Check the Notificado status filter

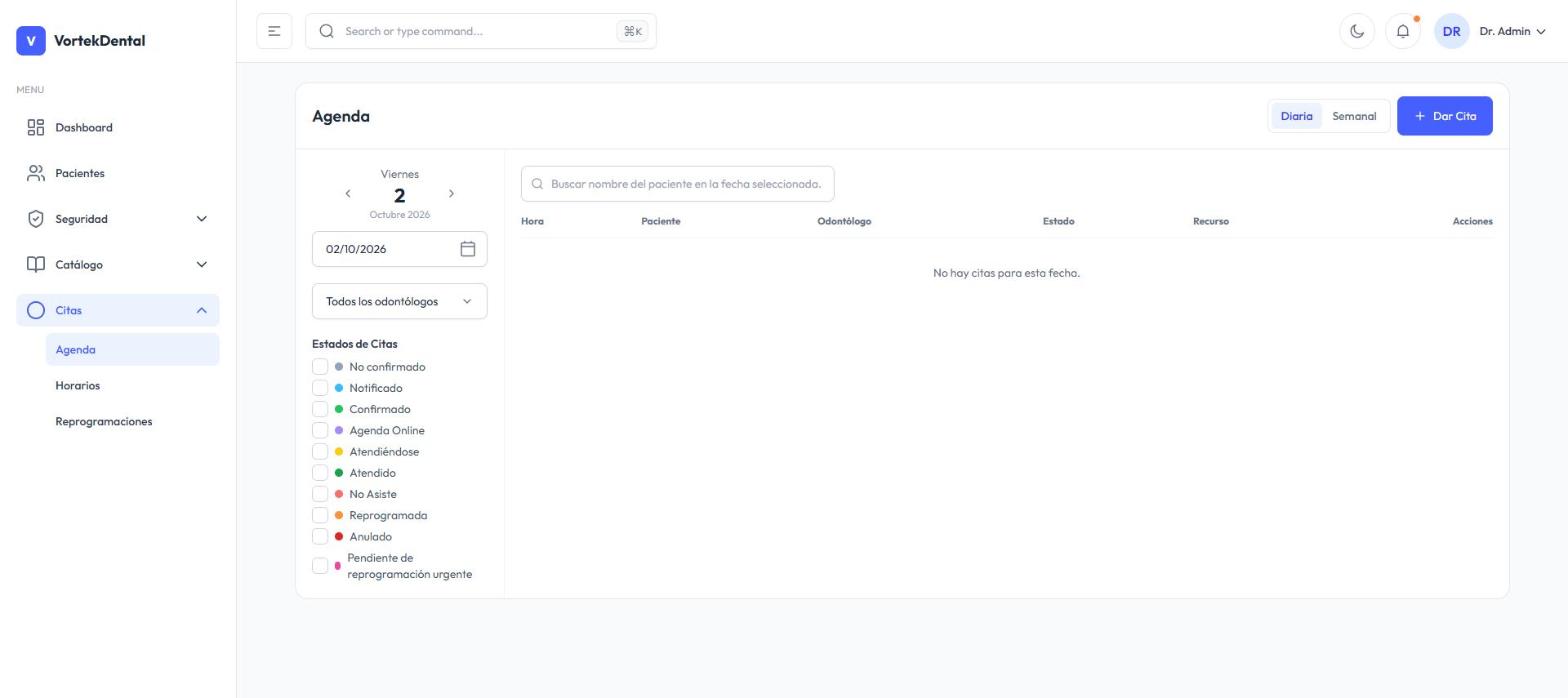point(320,388)
